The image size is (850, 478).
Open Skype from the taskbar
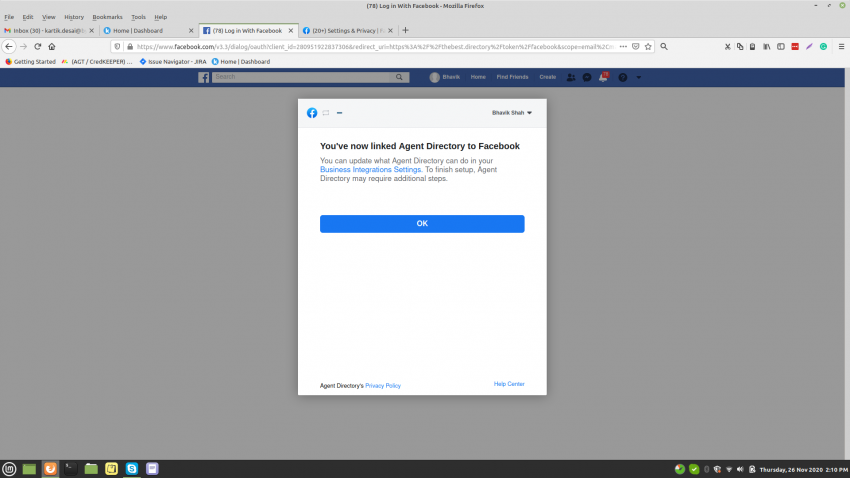coord(132,468)
